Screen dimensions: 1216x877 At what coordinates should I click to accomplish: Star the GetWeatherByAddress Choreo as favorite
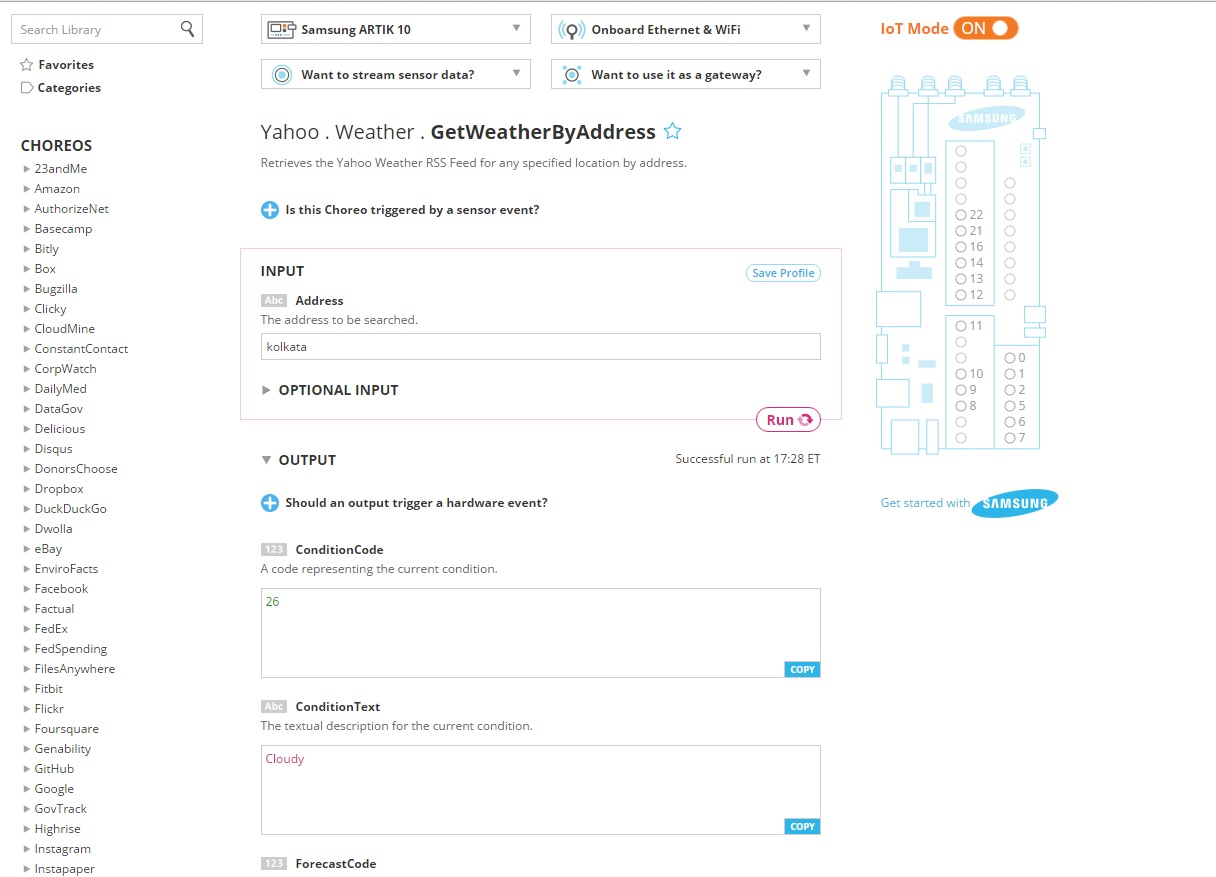tap(673, 131)
